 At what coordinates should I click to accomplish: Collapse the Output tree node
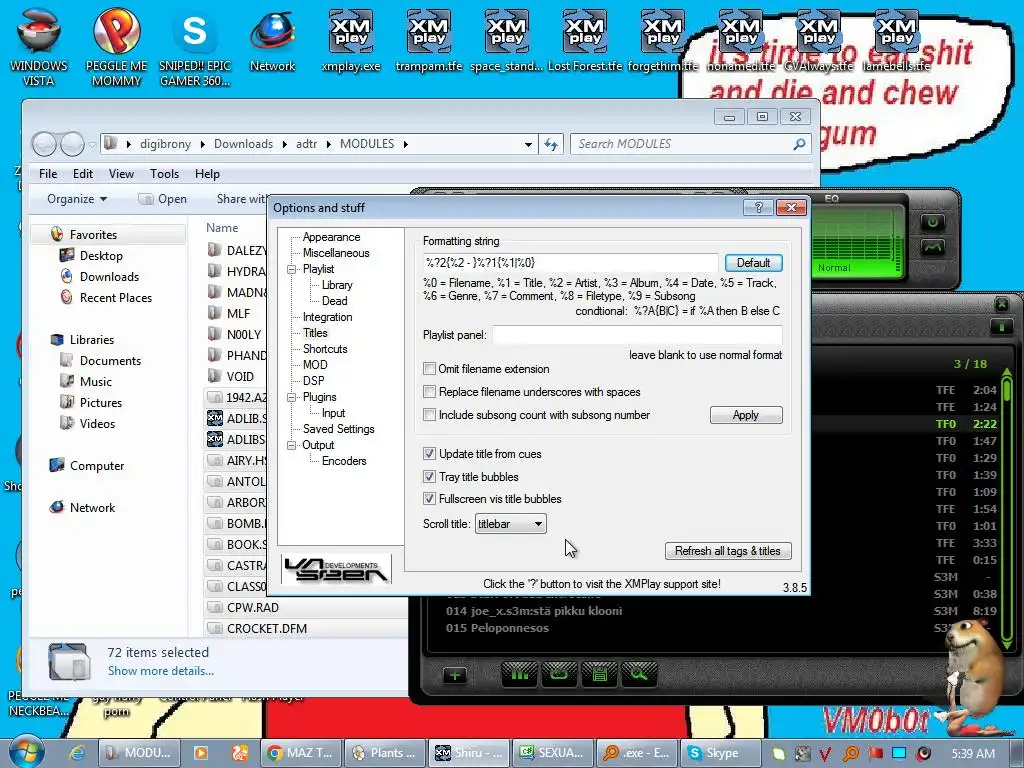pyautogui.click(x=291, y=445)
